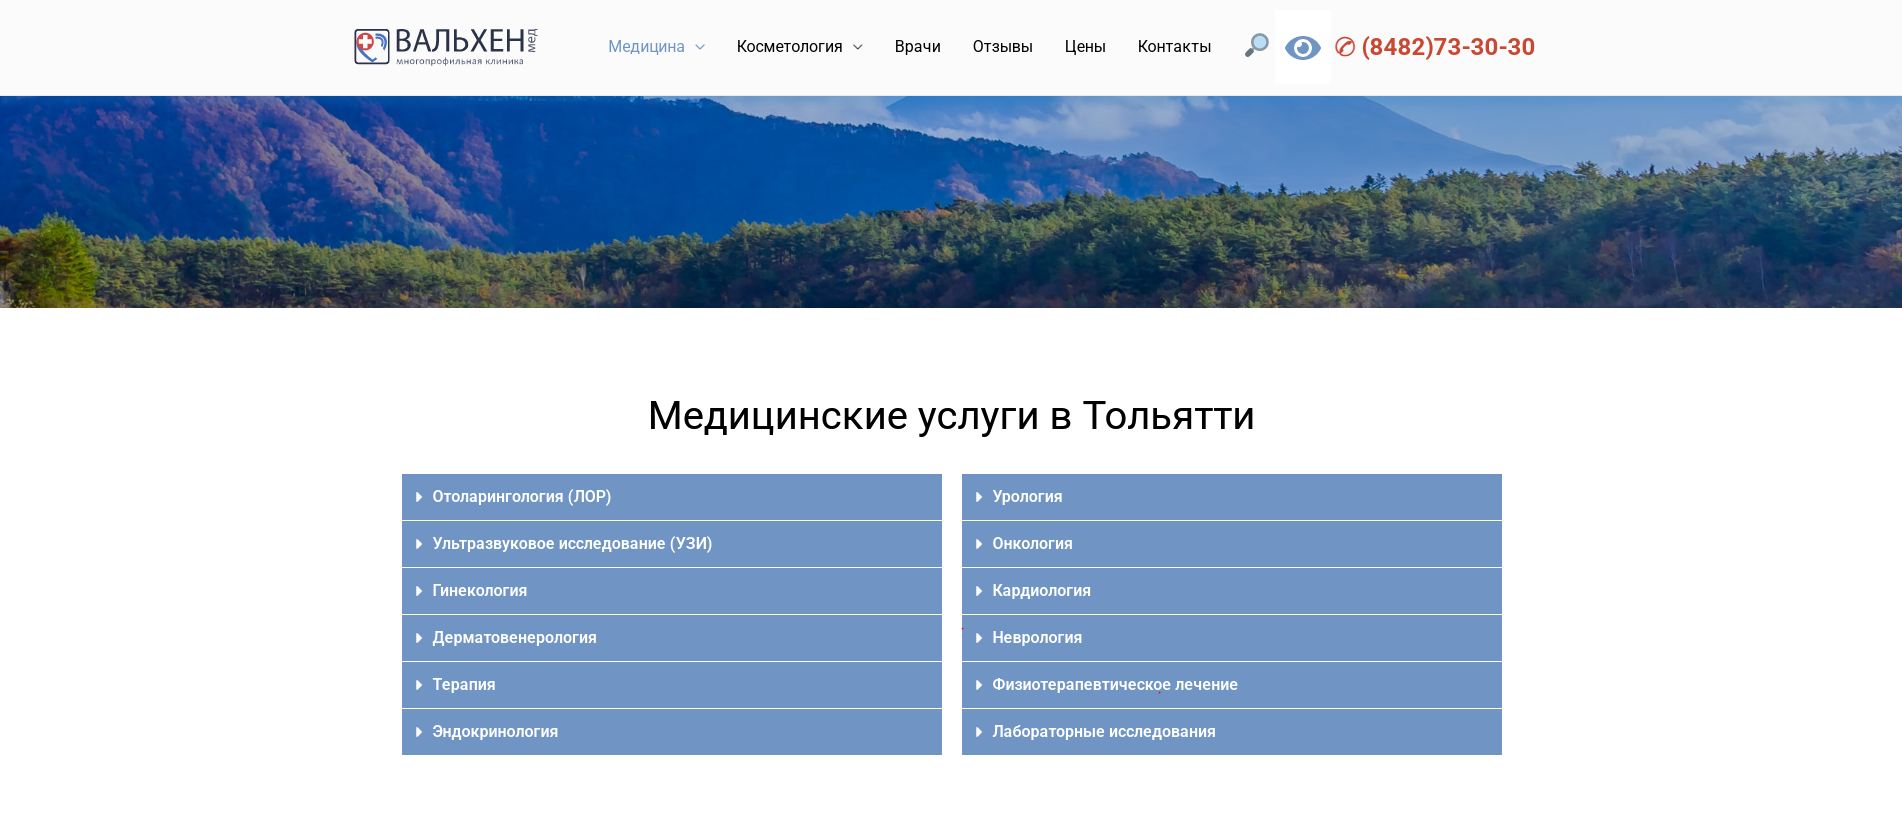This screenshot has height=826, width=1902.
Task: Expand the Неврология section
Action: [x=1232, y=638]
